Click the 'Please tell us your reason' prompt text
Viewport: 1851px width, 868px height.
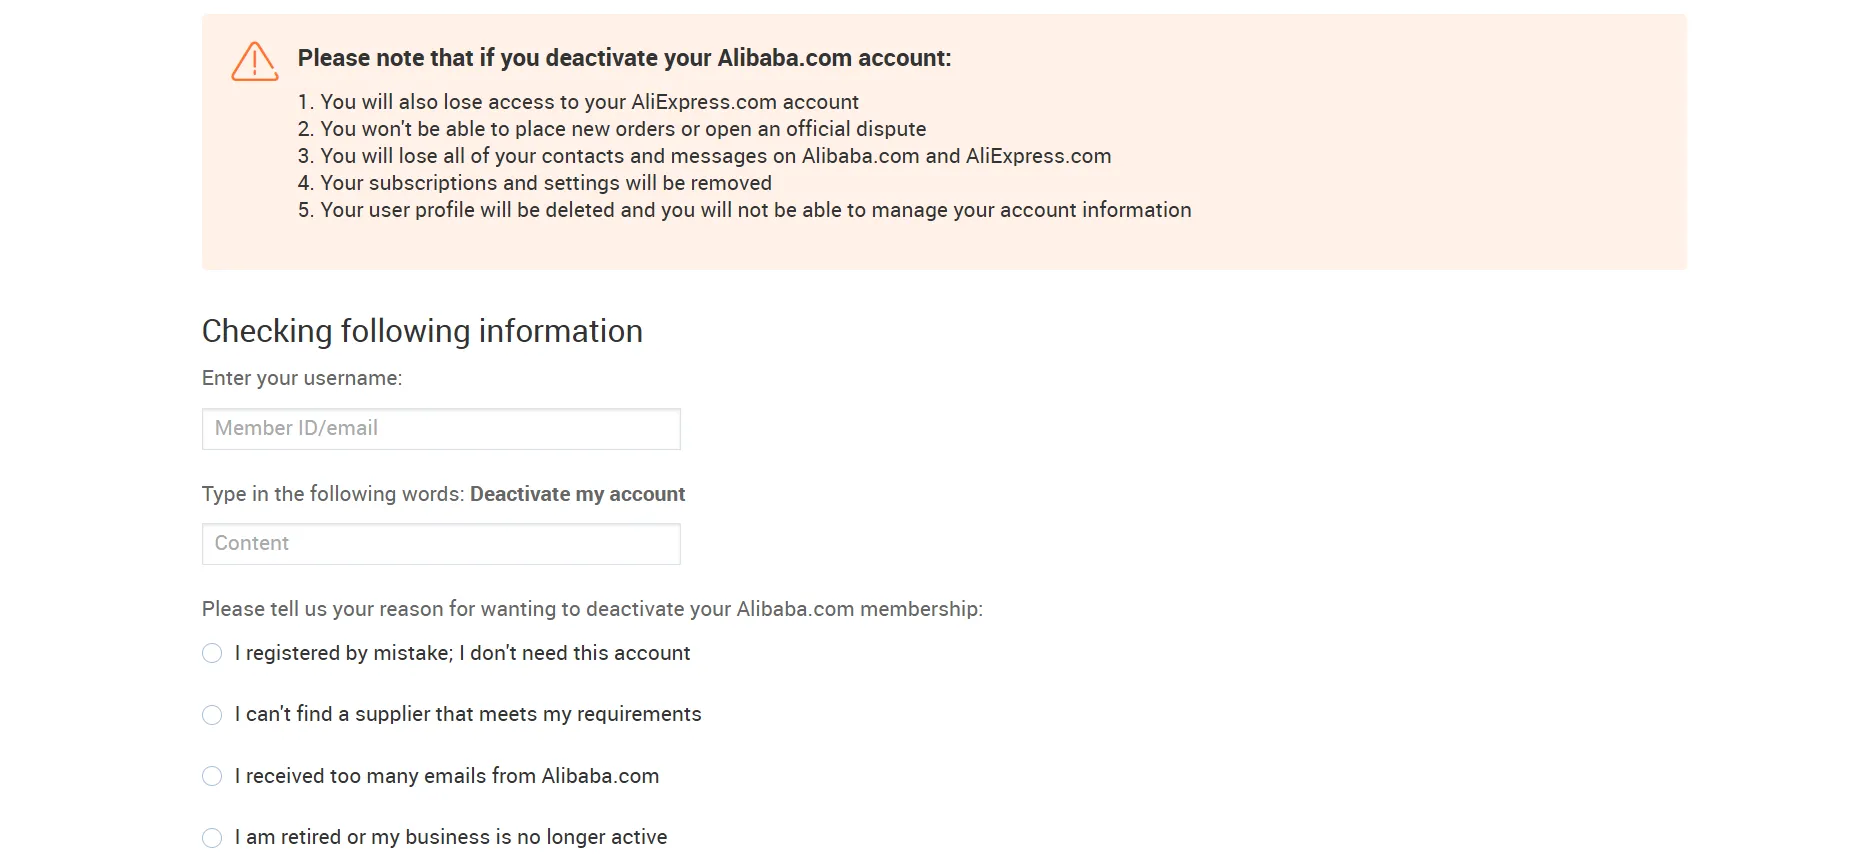tap(592, 609)
